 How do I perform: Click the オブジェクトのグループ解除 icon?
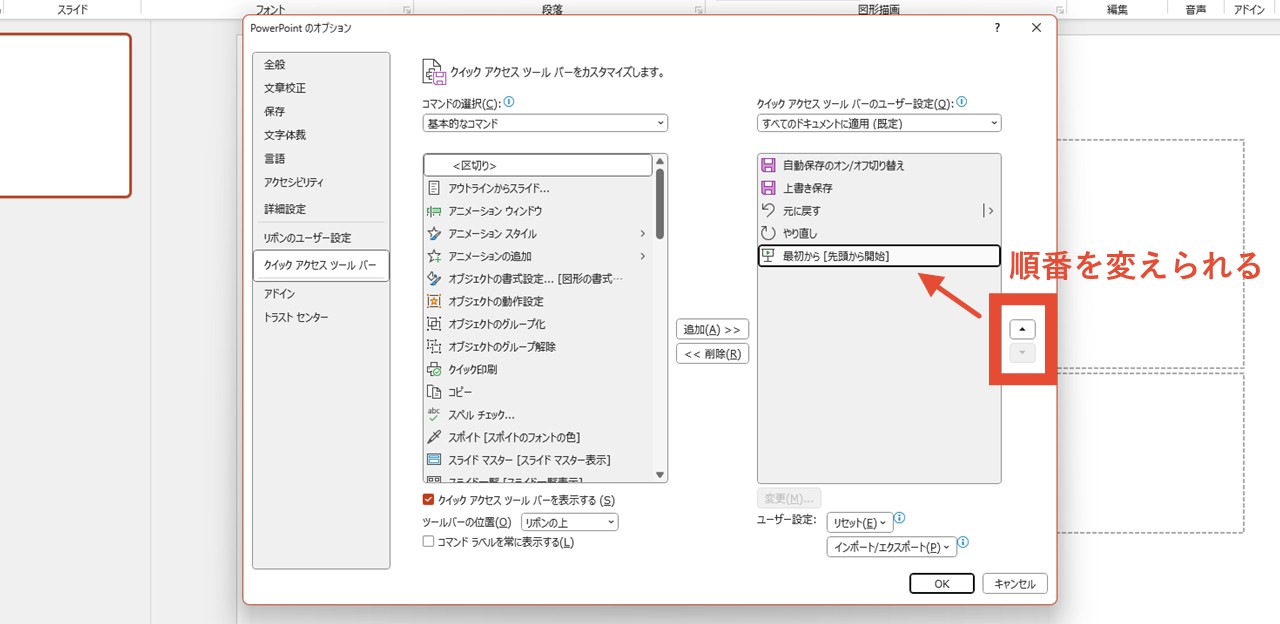tap(434, 347)
